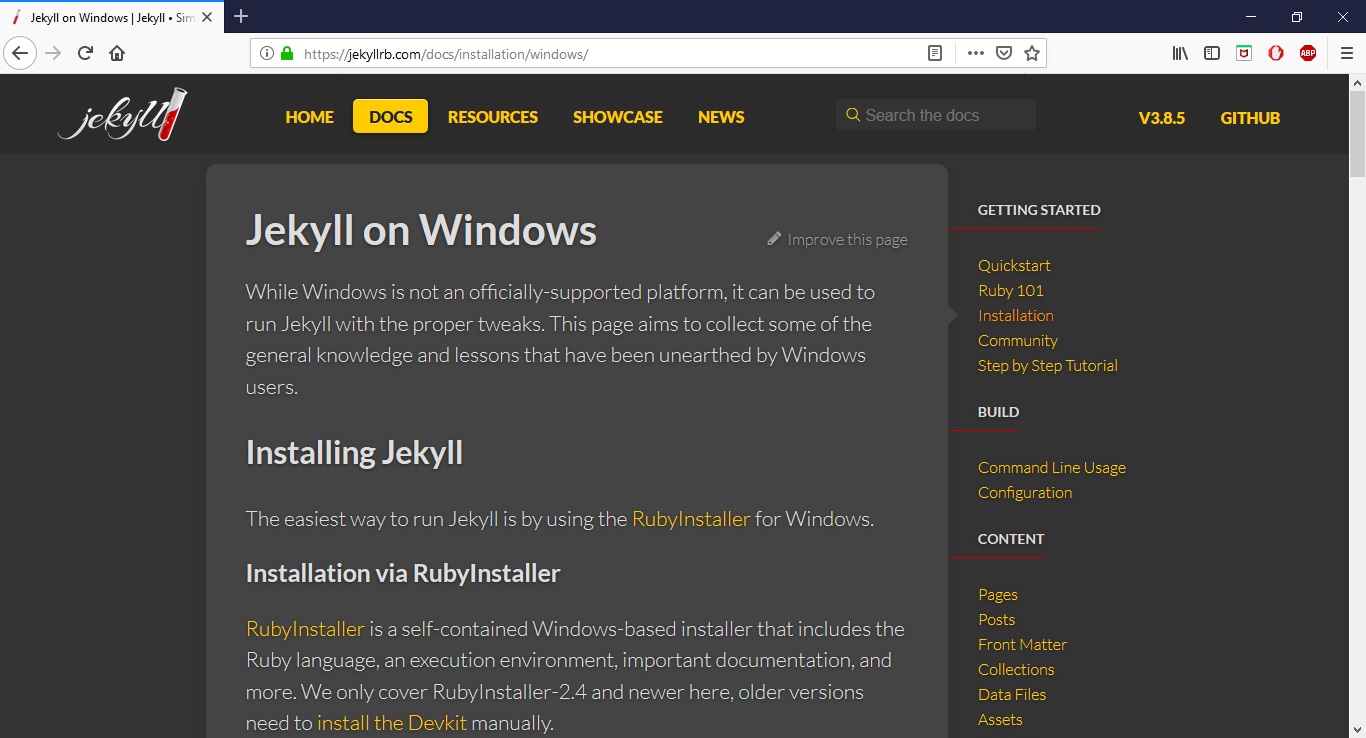
Task: Save page to Pocket icon
Action: pos(1004,54)
